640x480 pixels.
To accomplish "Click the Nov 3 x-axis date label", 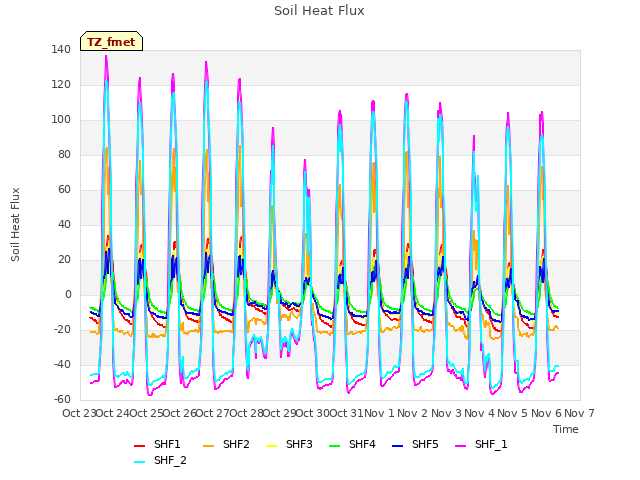I will tap(447, 413).
